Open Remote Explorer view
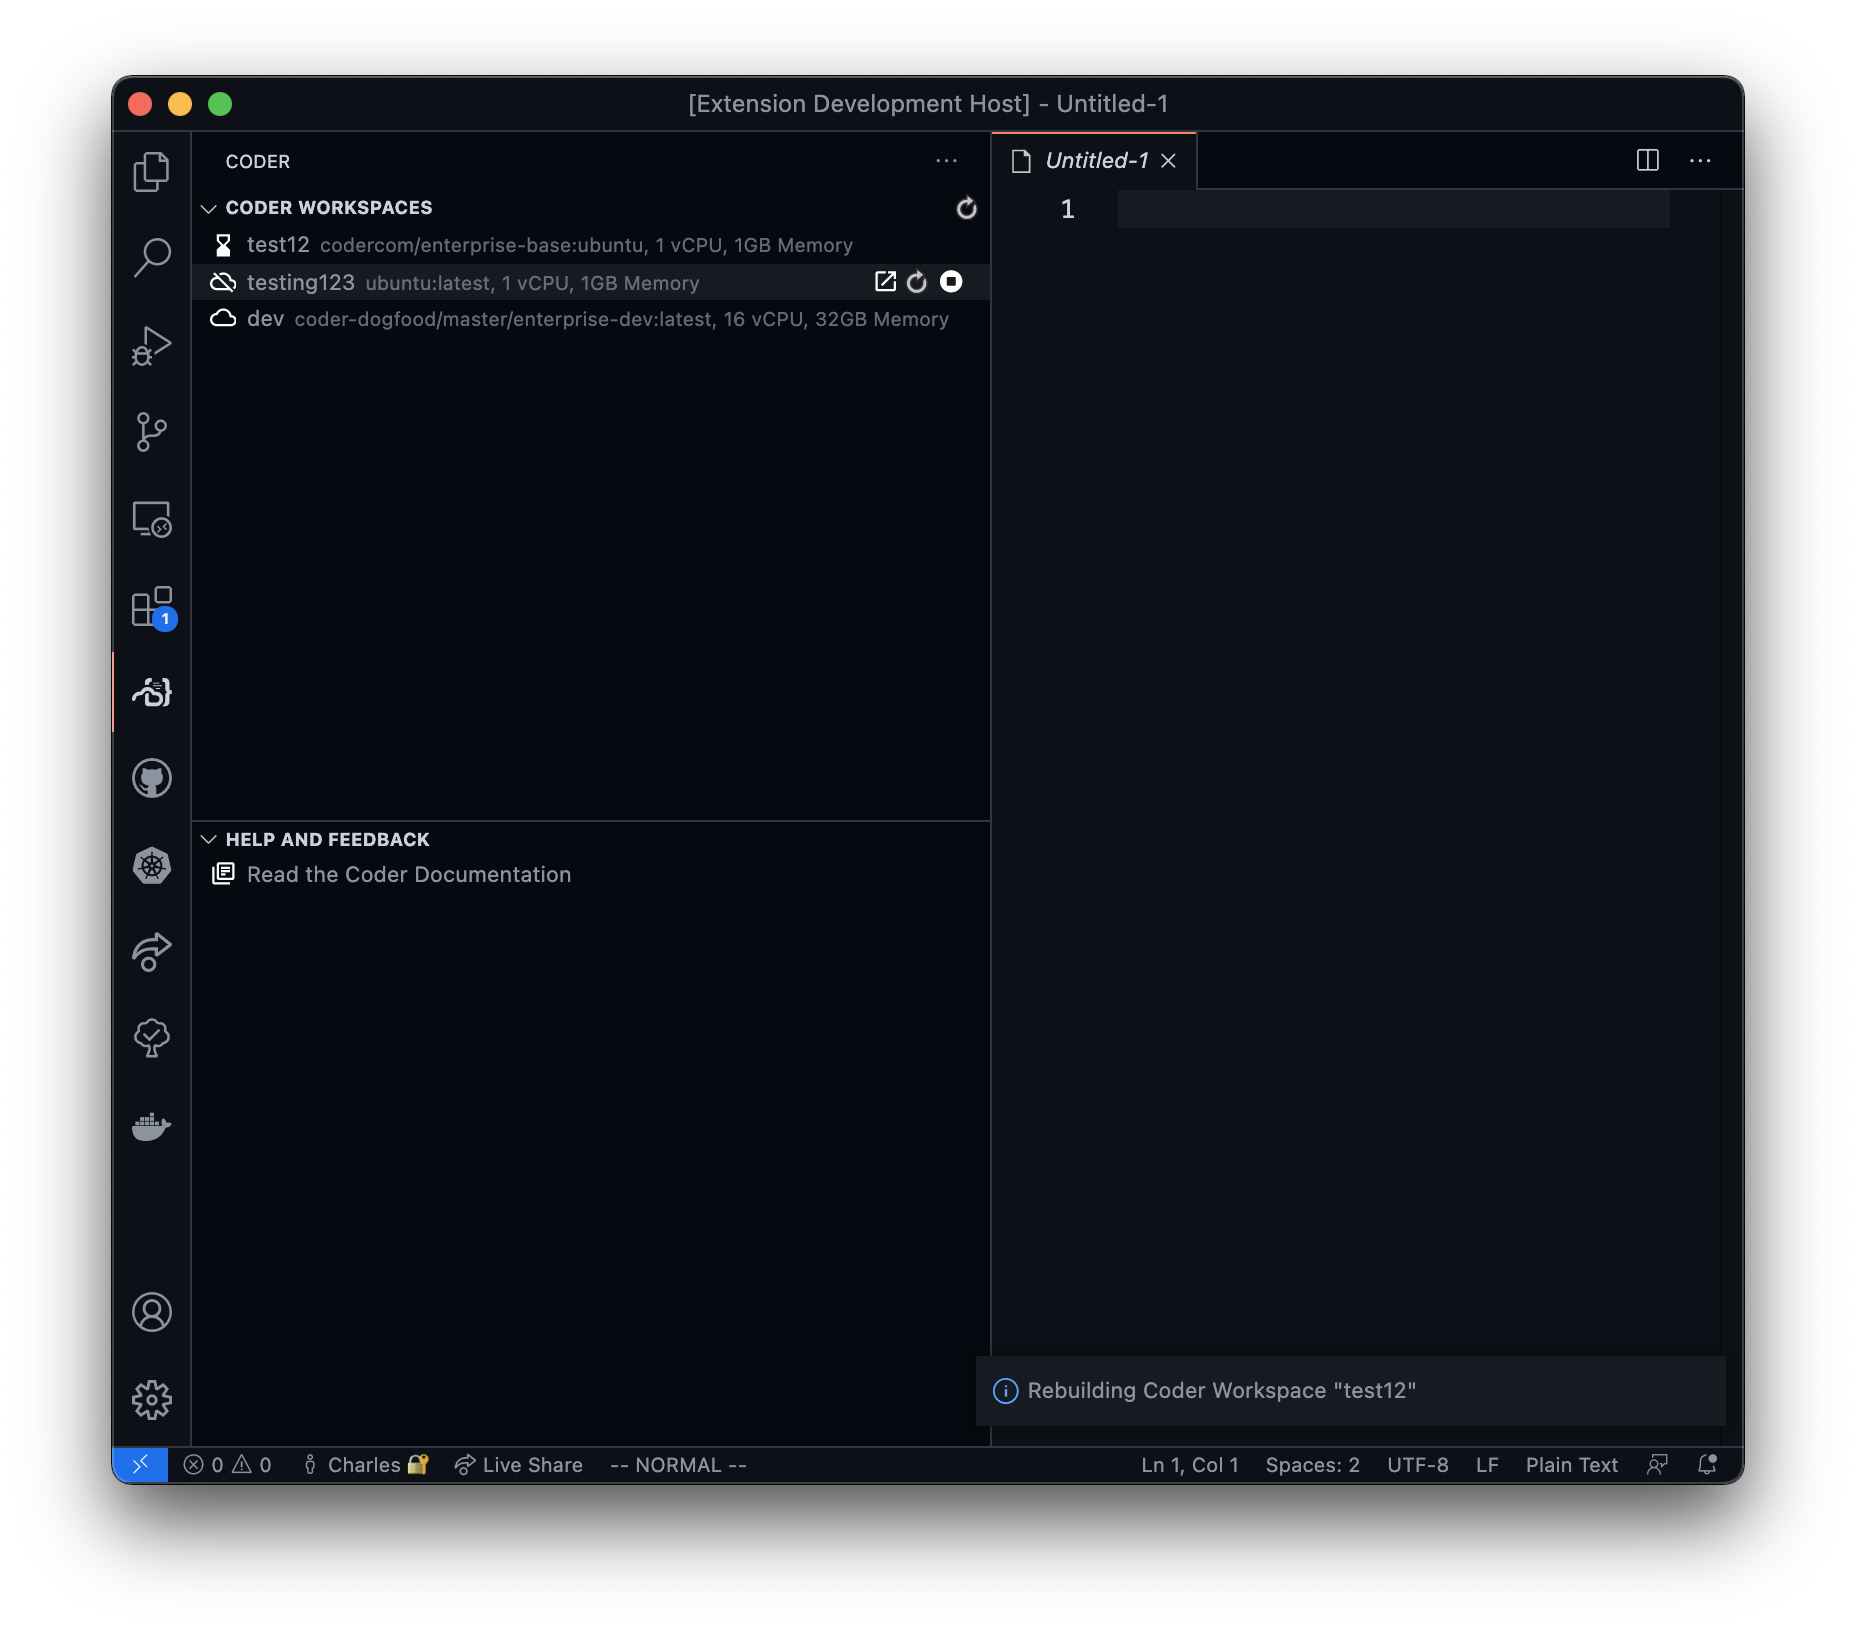This screenshot has height=1632, width=1856. 151,519
